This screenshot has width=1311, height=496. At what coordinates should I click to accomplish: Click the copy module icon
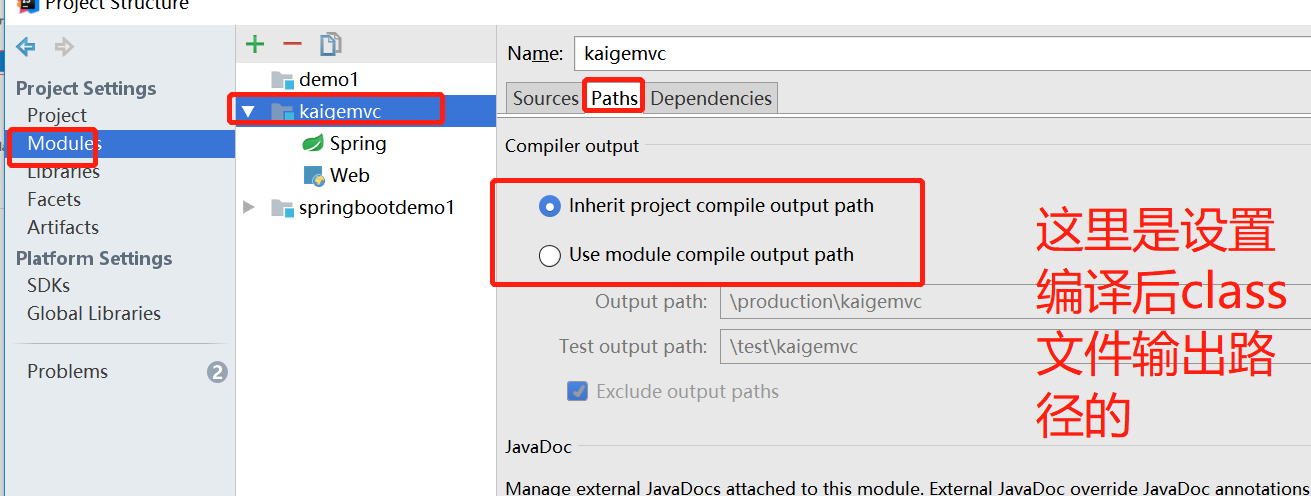[330, 44]
